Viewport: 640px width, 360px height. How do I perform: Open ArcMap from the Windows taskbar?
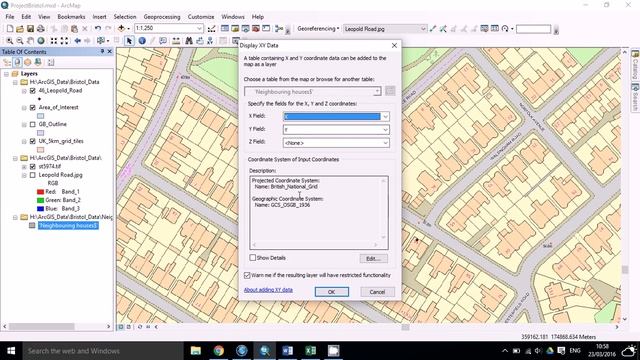click(x=264, y=351)
